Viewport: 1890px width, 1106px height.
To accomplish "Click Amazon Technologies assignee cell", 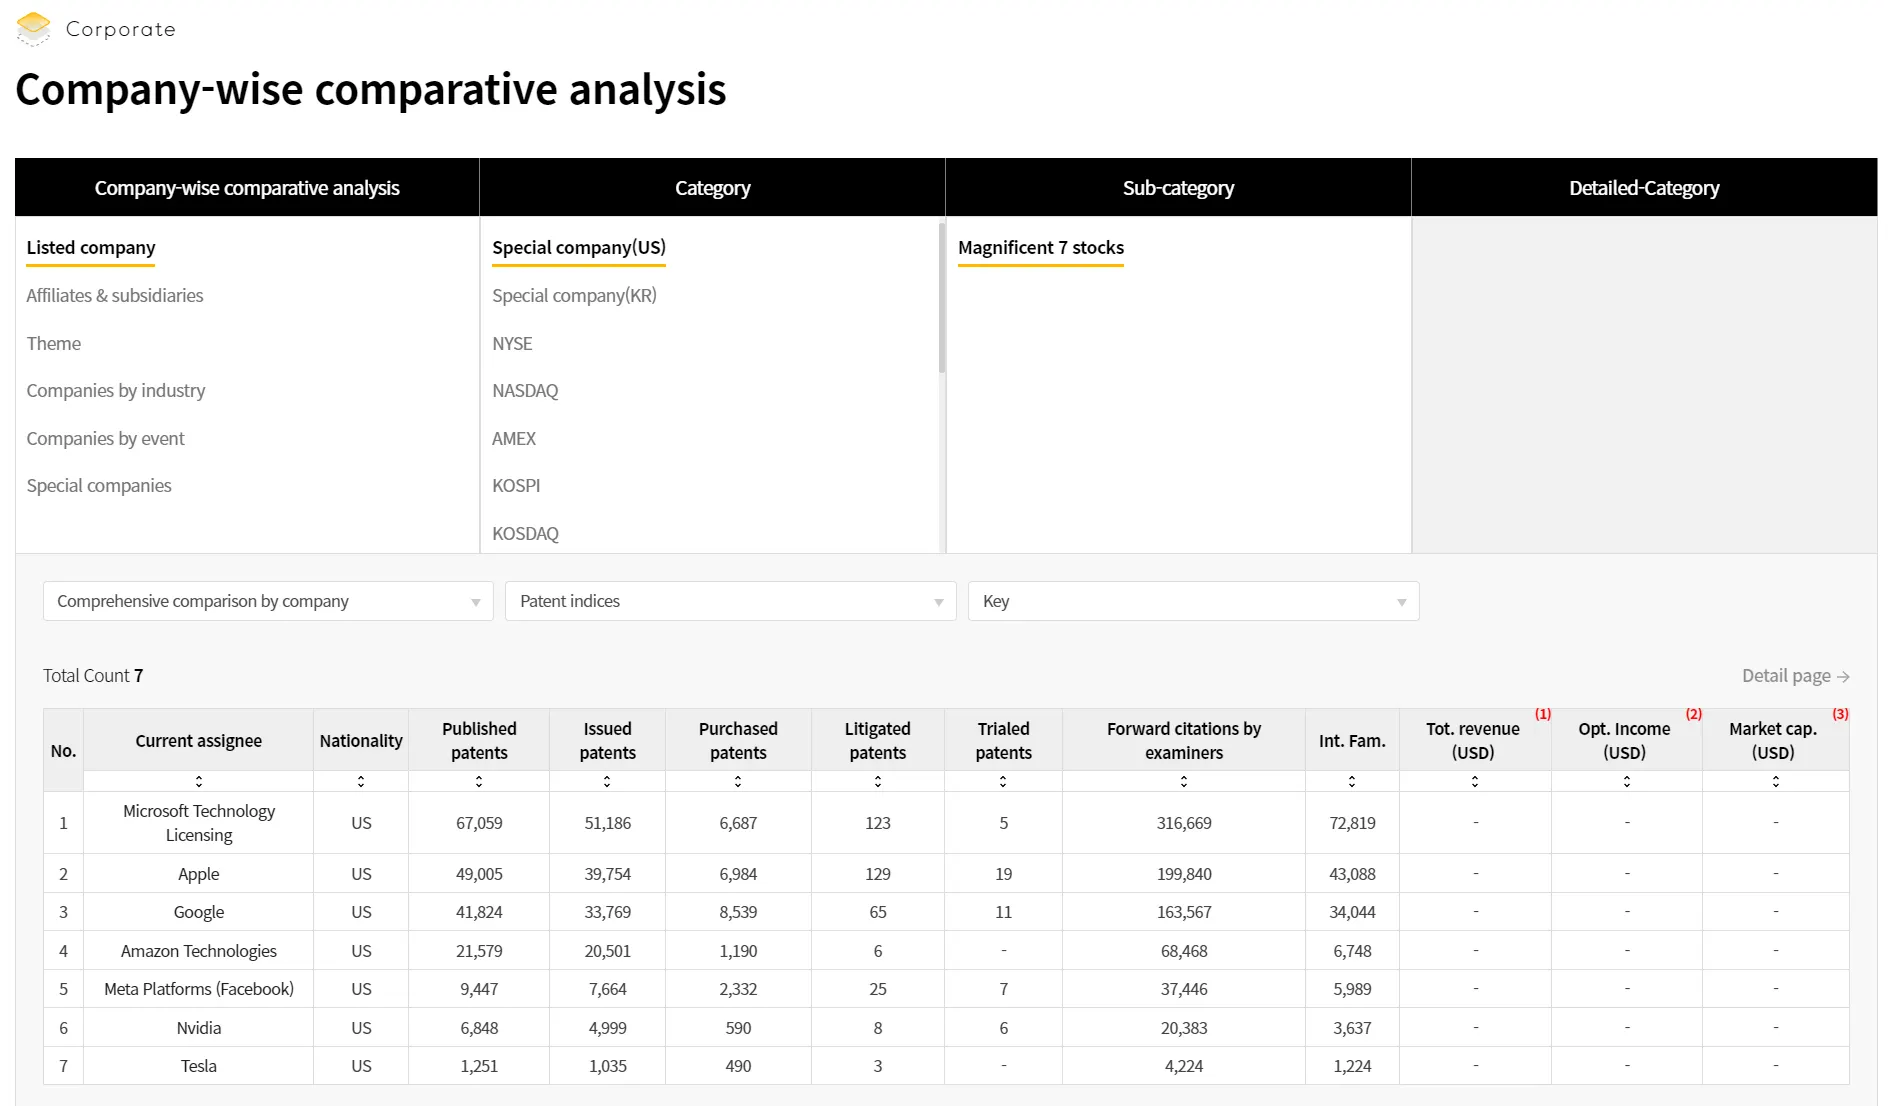I will click(x=199, y=951).
